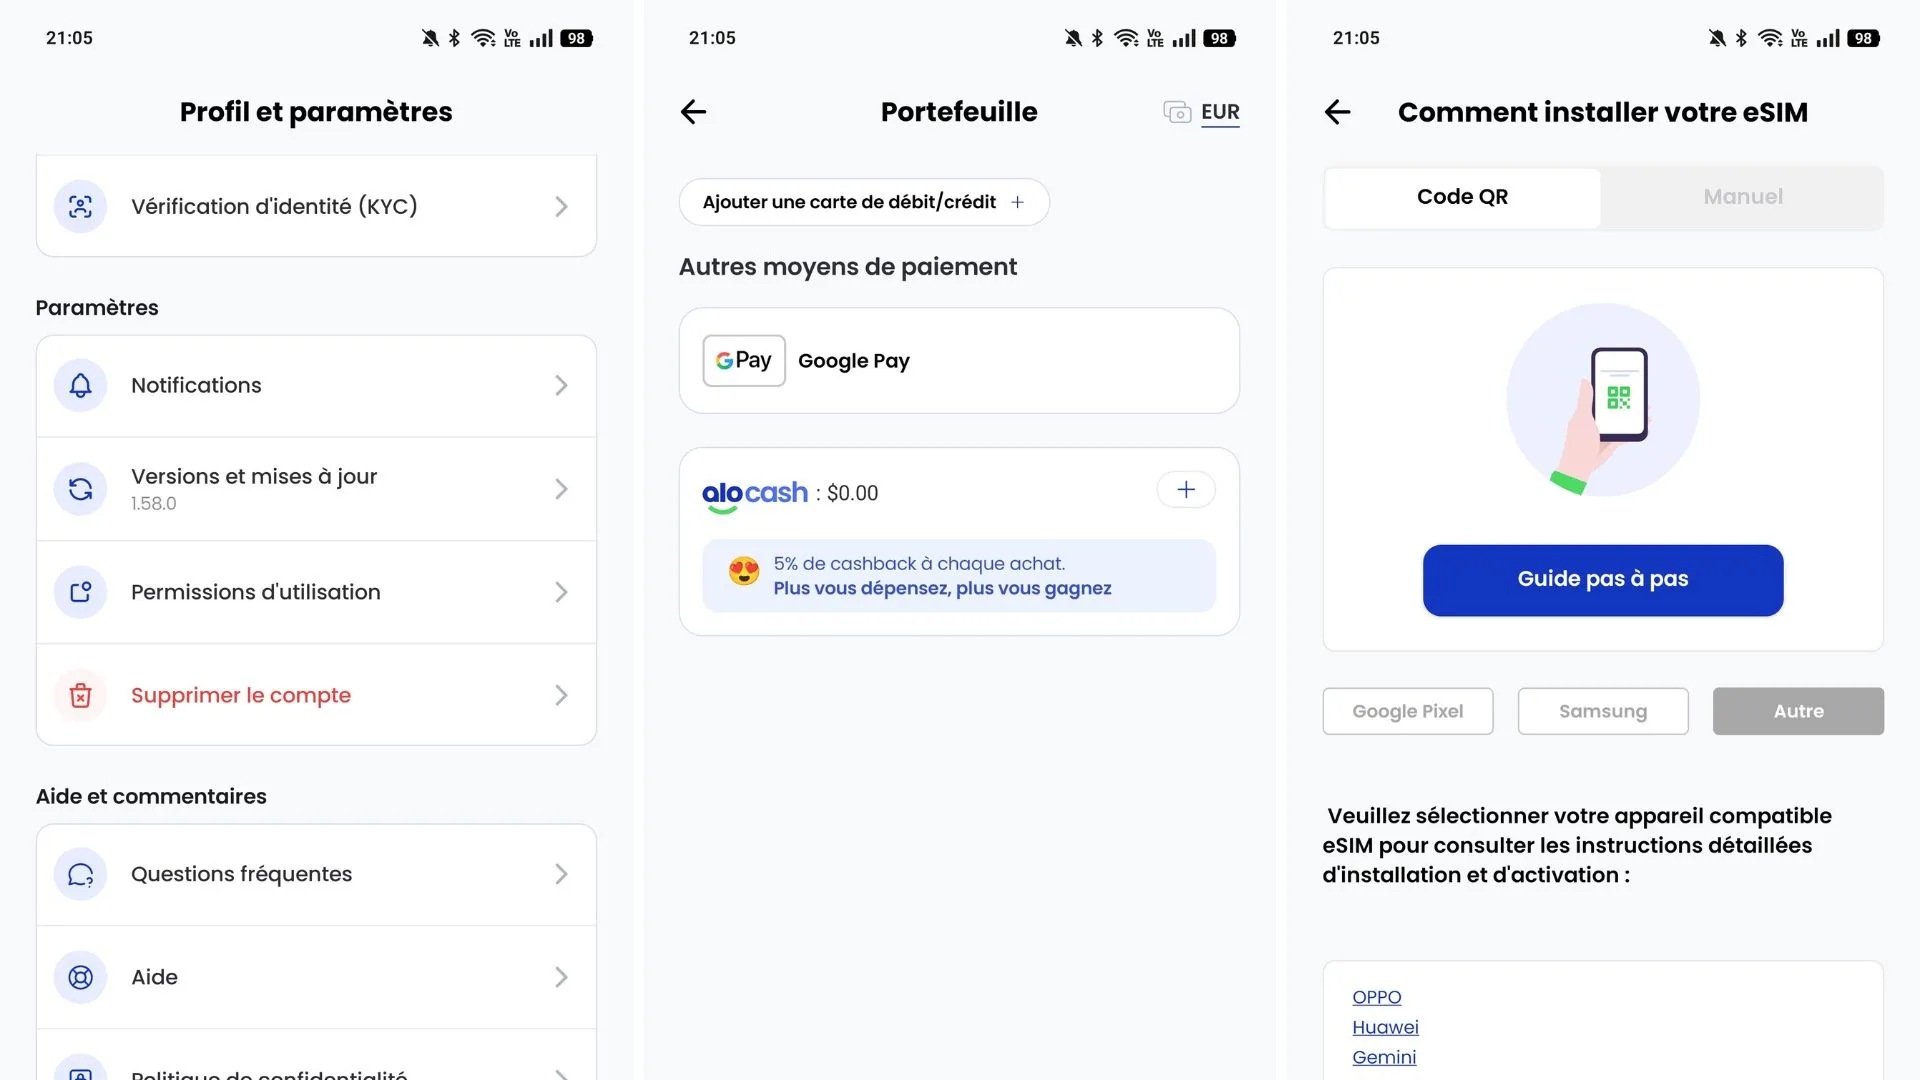Select the Autre device option
Image resolution: width=1920 pixels, height=1080 pixels.
(1798, 711)
